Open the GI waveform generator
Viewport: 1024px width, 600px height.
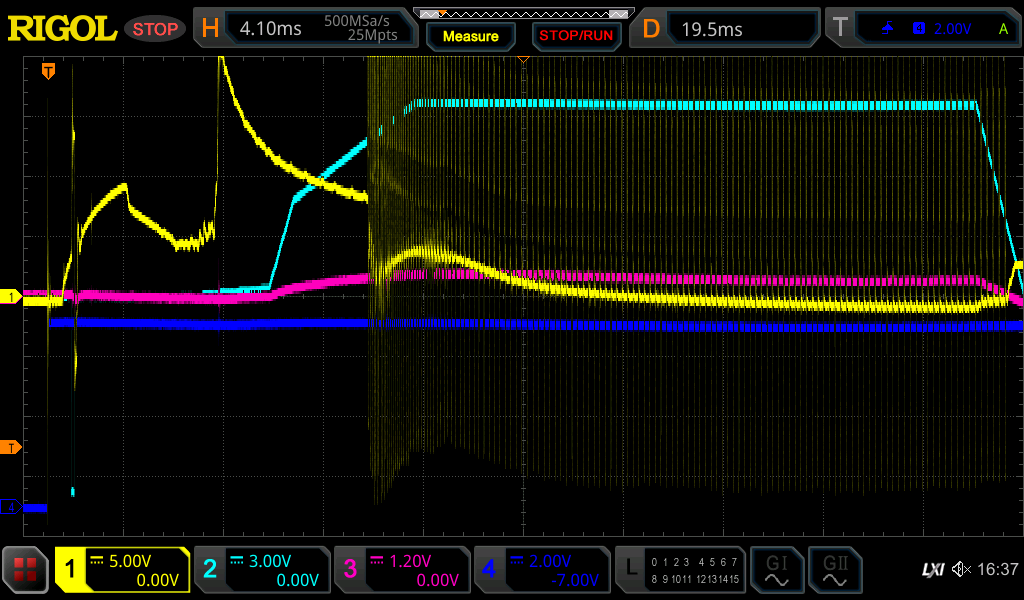pyautogui.click(x=777, y=570)
